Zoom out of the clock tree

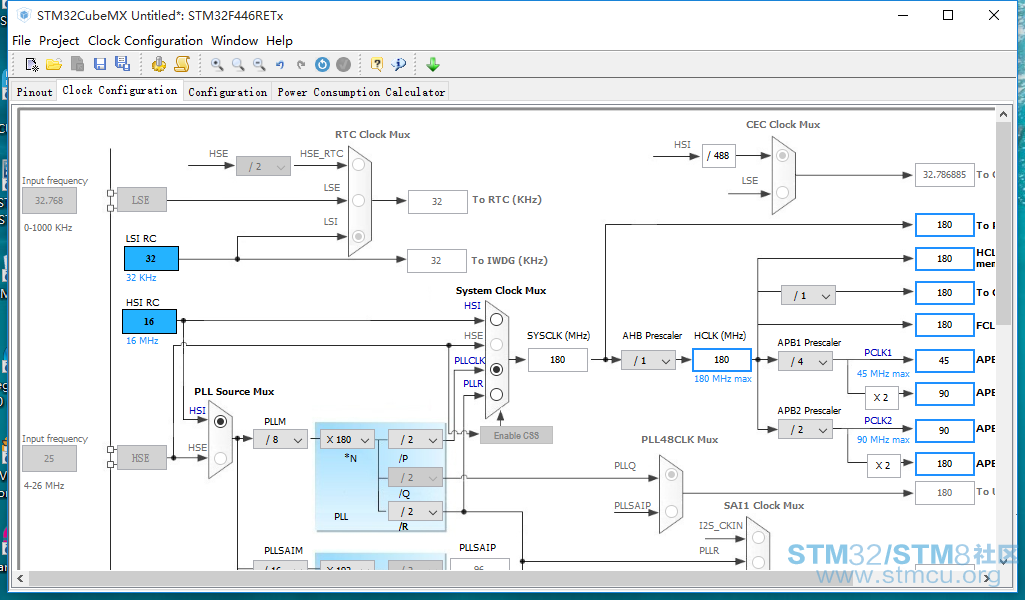259,64
